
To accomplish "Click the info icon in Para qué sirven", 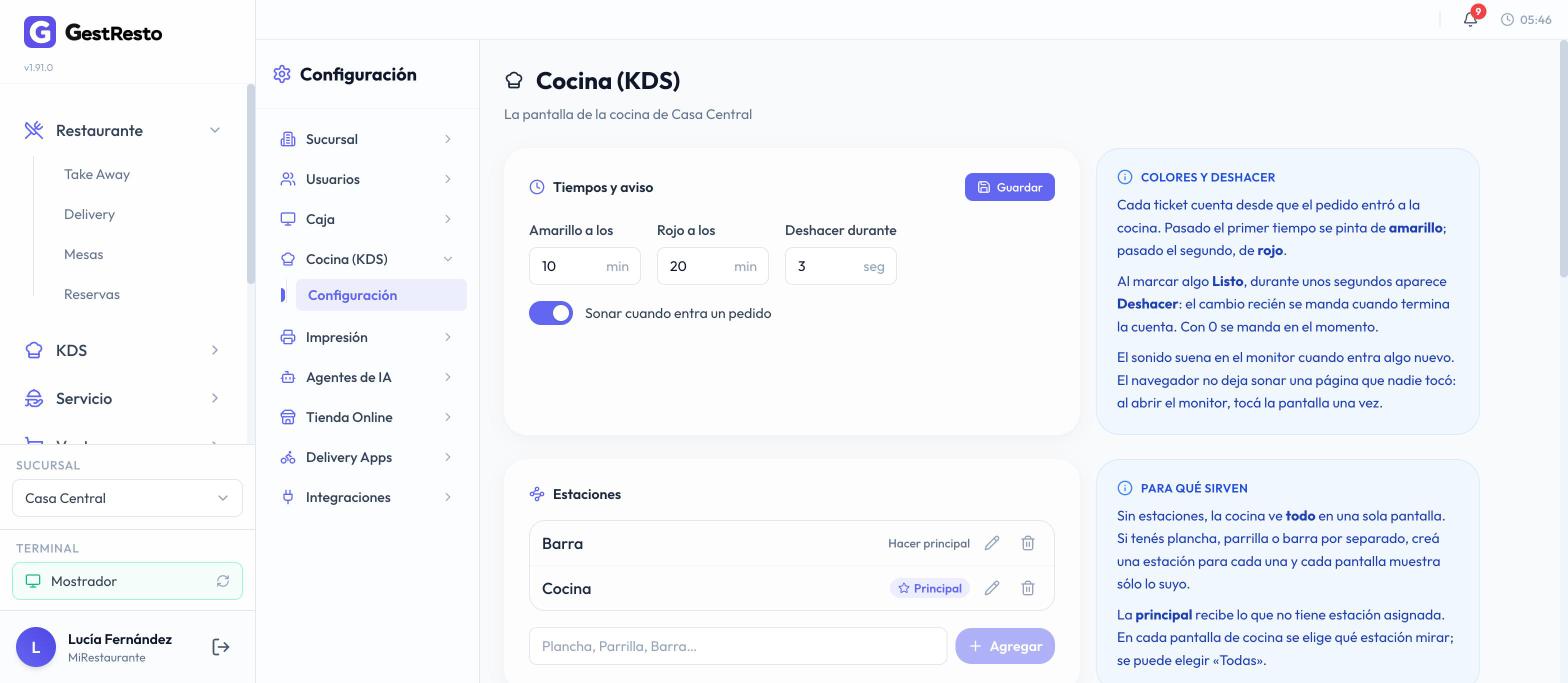I will point(1125,488).
